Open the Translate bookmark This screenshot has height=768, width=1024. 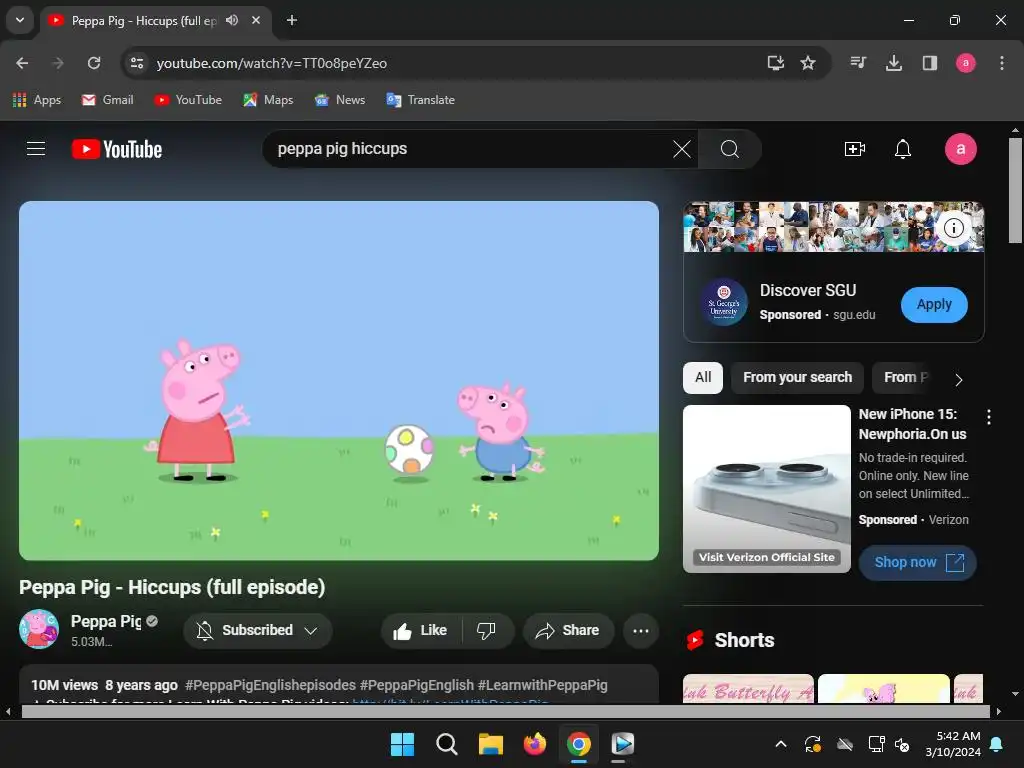(x=421, y=100)
